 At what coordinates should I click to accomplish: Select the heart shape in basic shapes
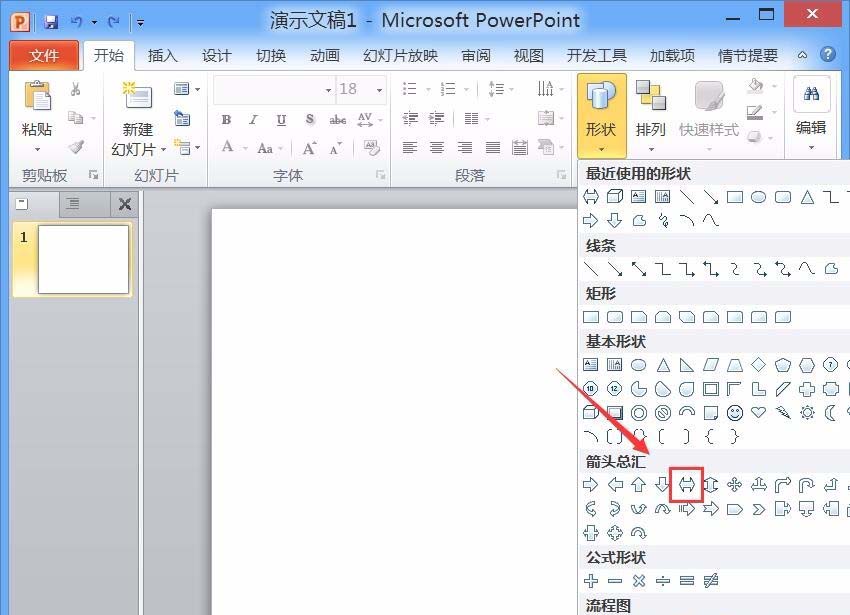tap(757, 412)
